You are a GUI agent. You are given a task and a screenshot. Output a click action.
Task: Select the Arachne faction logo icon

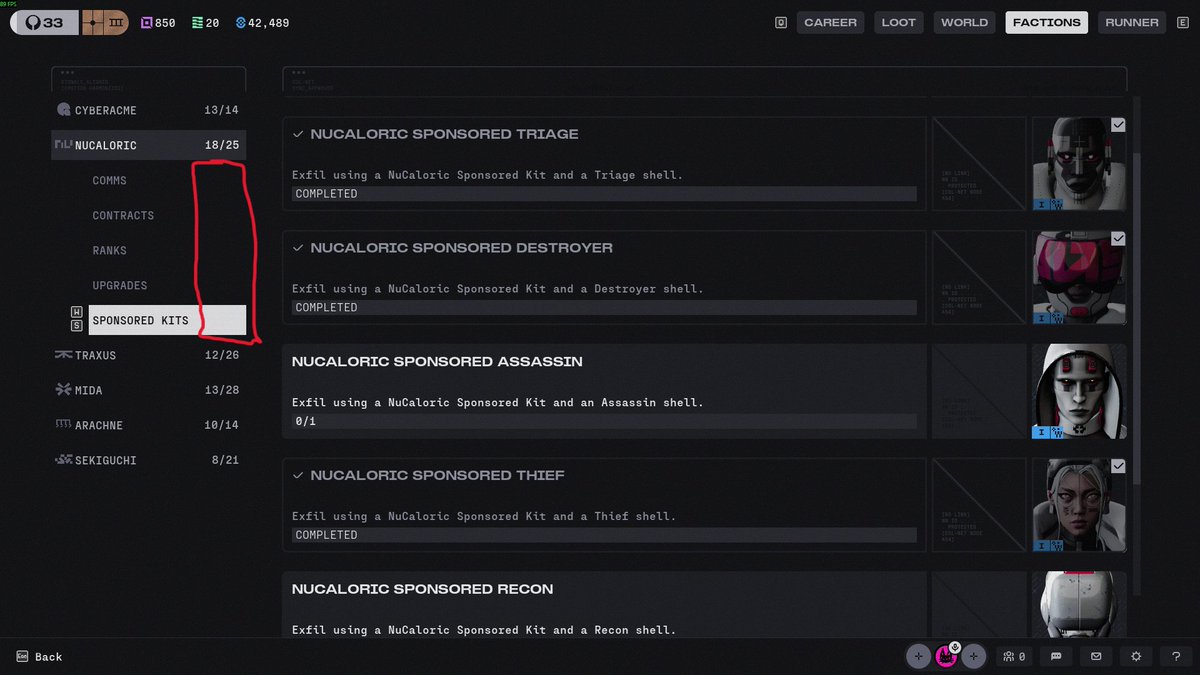64,425
